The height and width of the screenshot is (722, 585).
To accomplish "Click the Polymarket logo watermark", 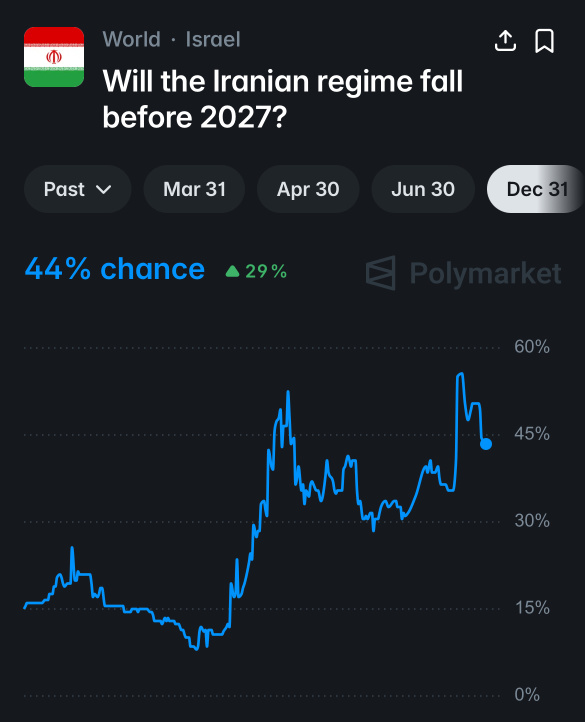I will tap(463, 273).
